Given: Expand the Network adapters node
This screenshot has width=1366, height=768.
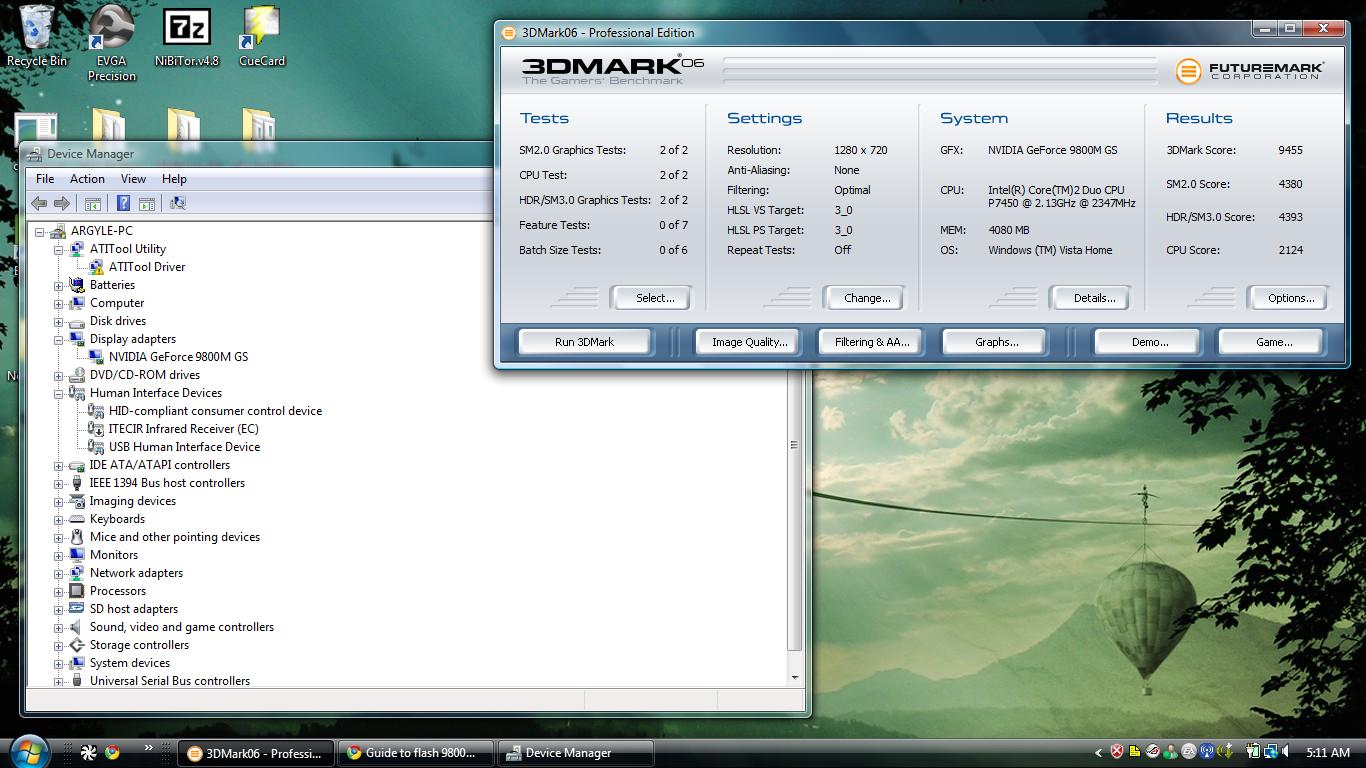Looking at the screenshot, I should [59, 573].
